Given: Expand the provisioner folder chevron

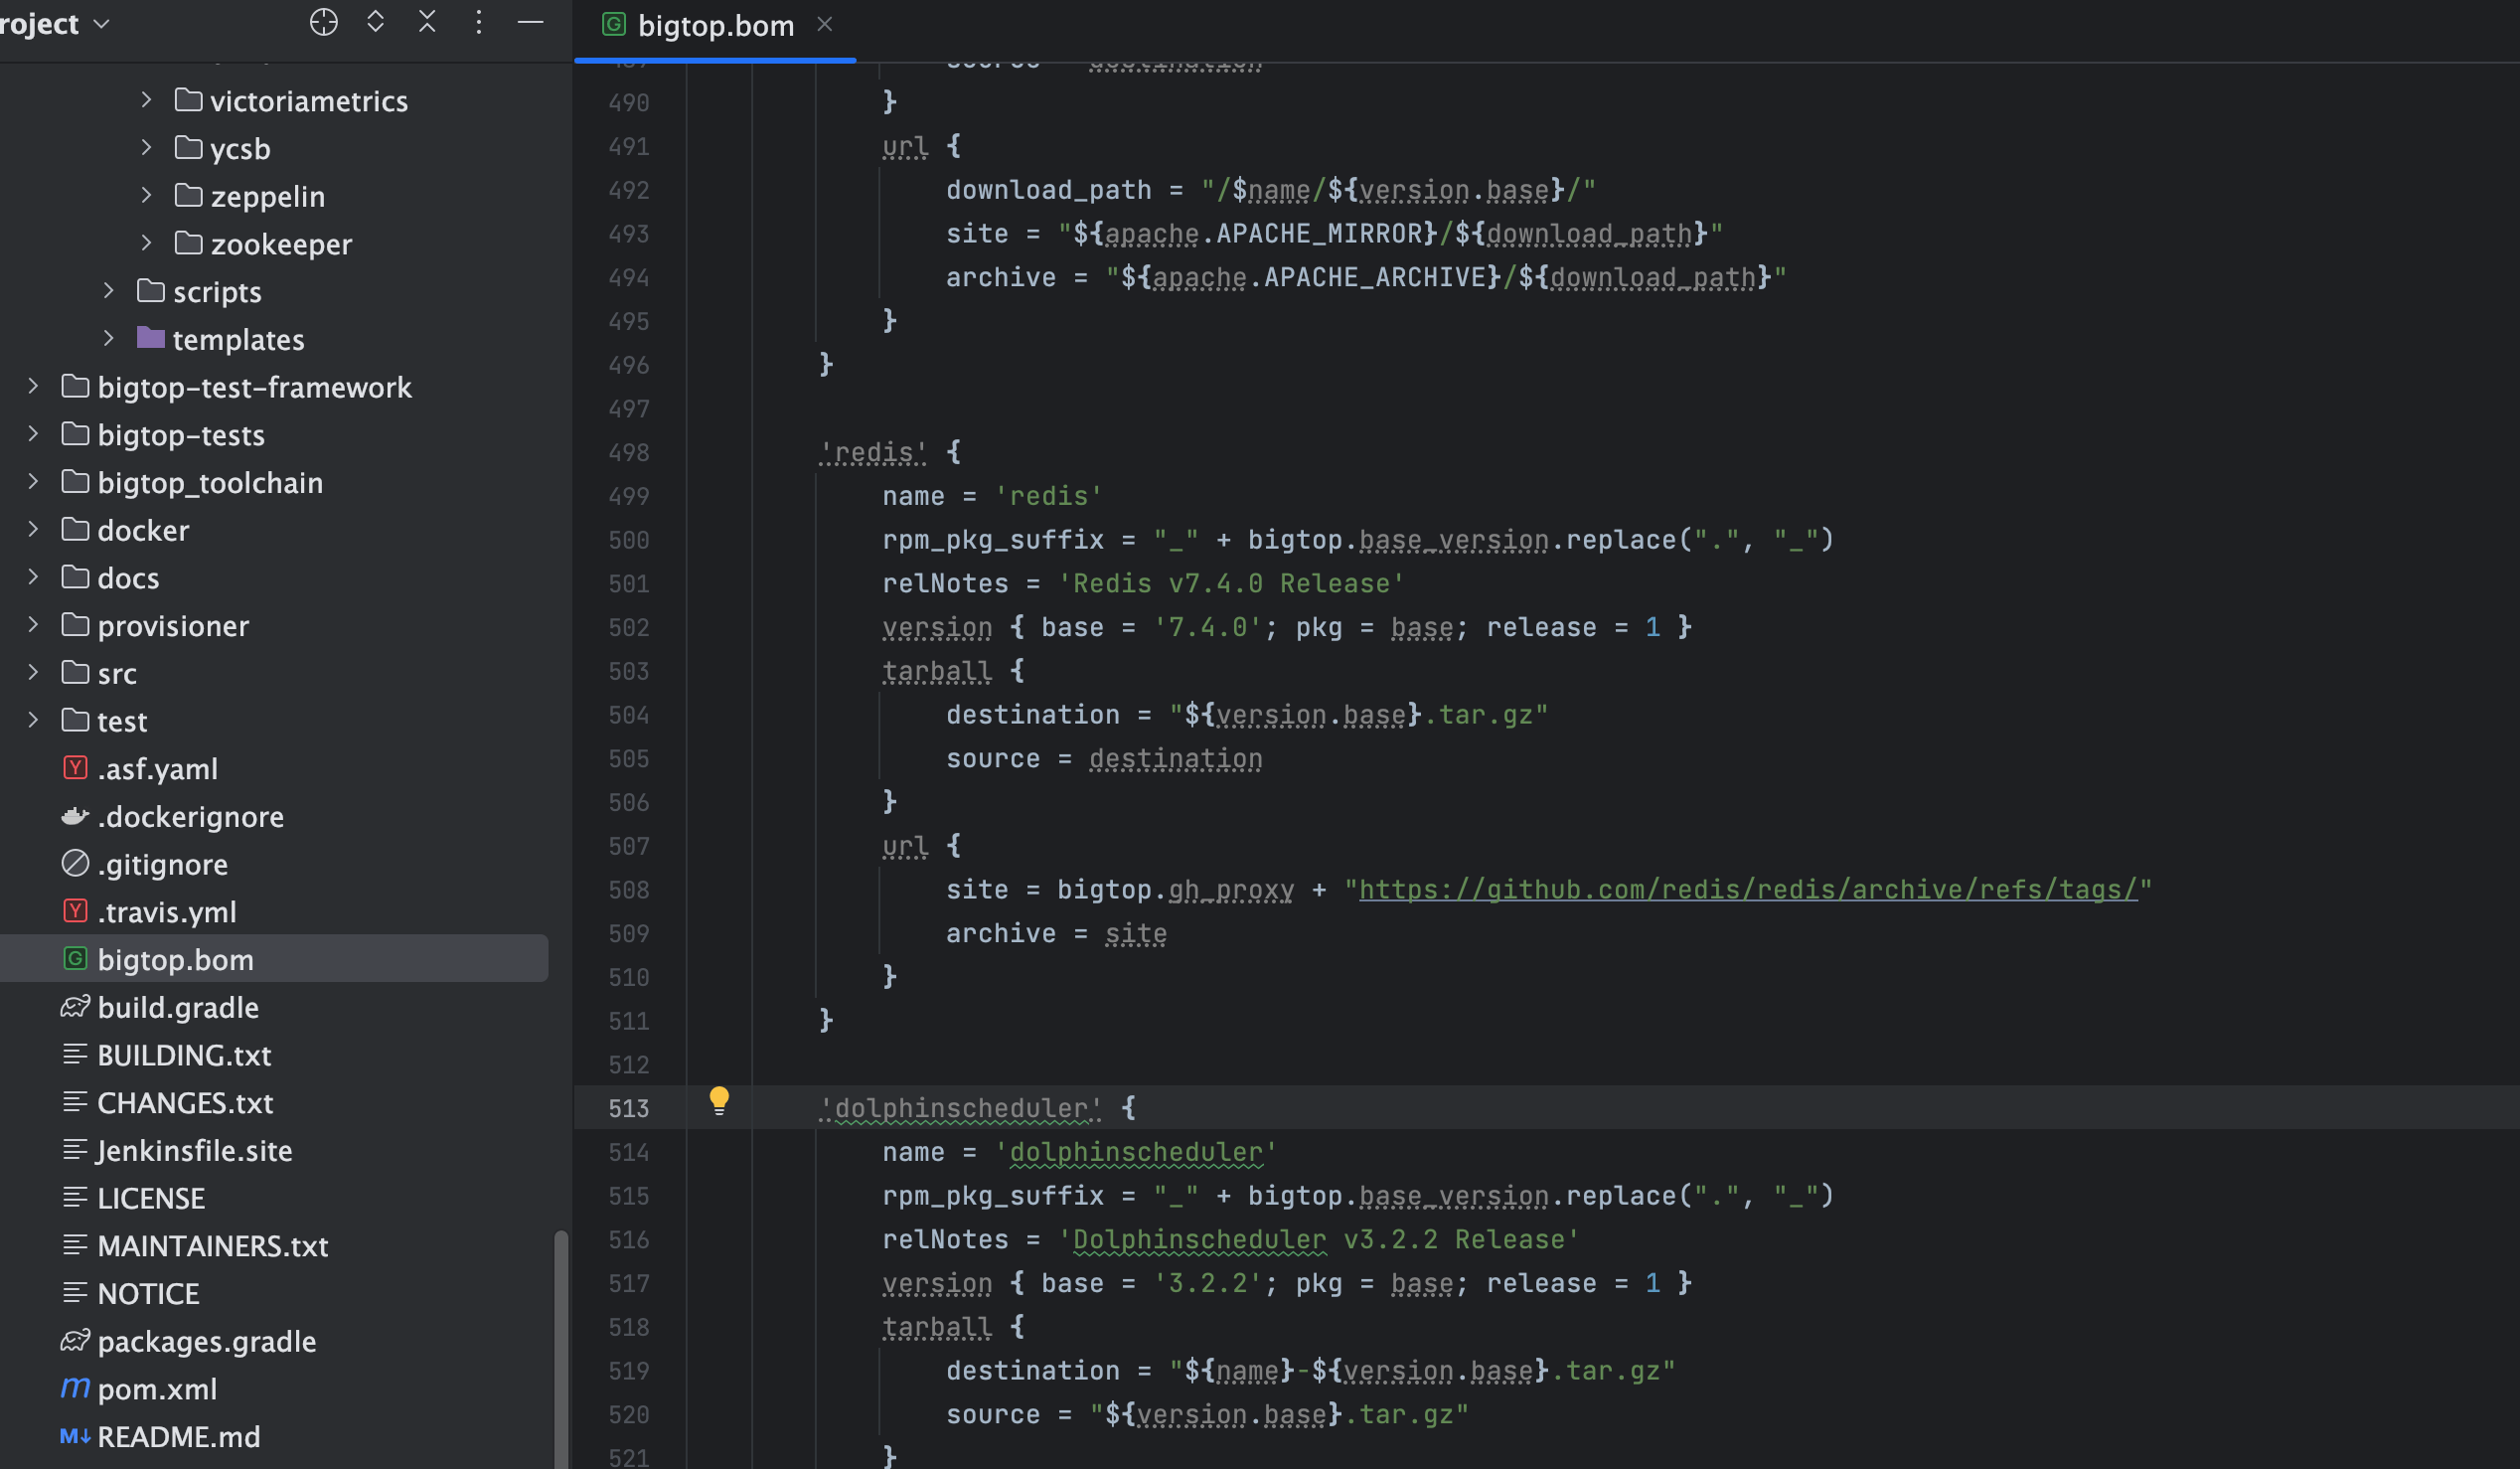Looking at the screenshot, I should [x=33, y=625].
